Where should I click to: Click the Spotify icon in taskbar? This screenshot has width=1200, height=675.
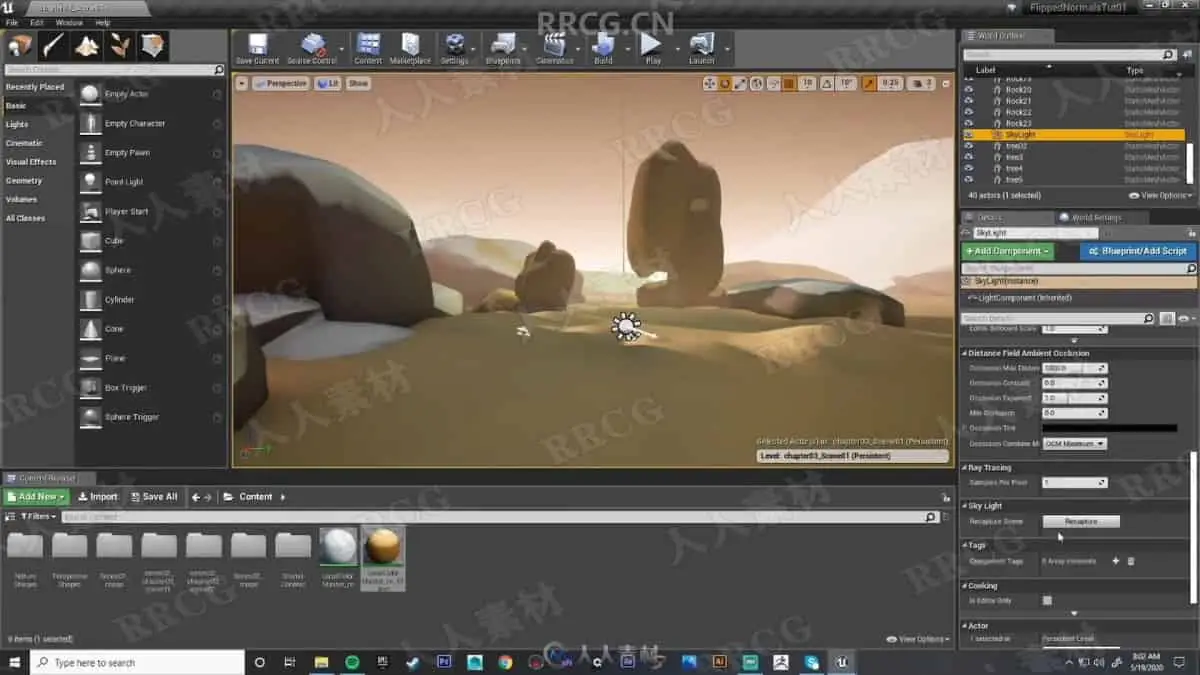[x=353, y=662]
